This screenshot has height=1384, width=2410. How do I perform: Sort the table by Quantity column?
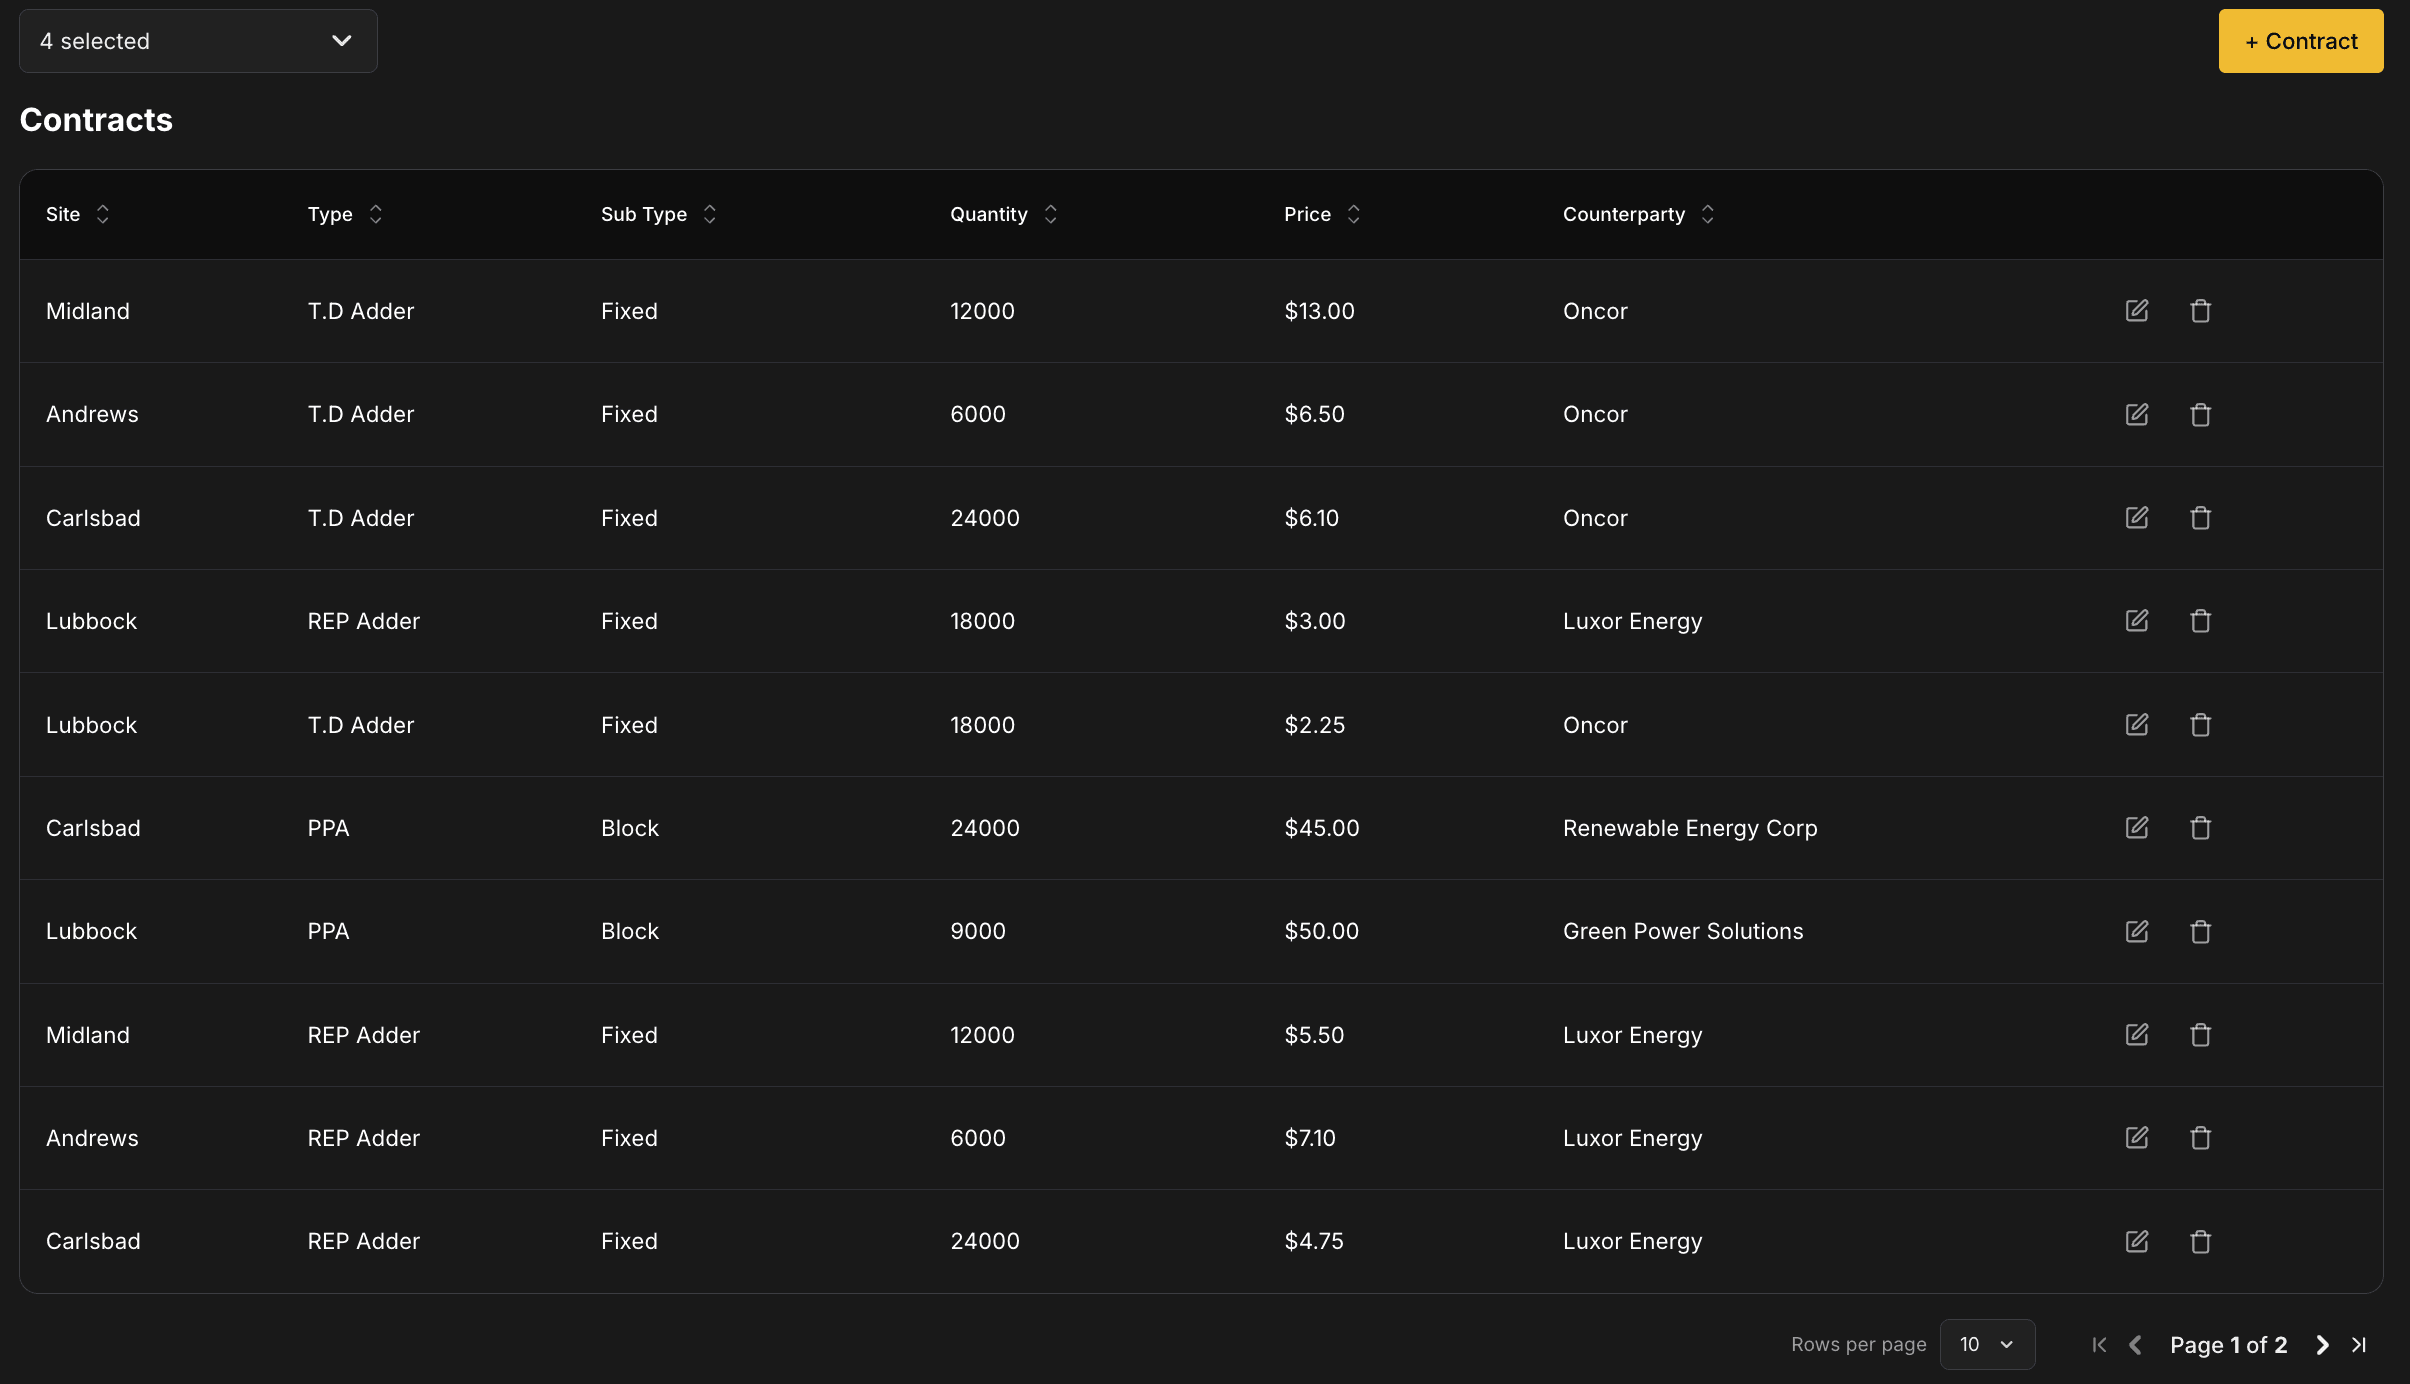pos(1050,214)
